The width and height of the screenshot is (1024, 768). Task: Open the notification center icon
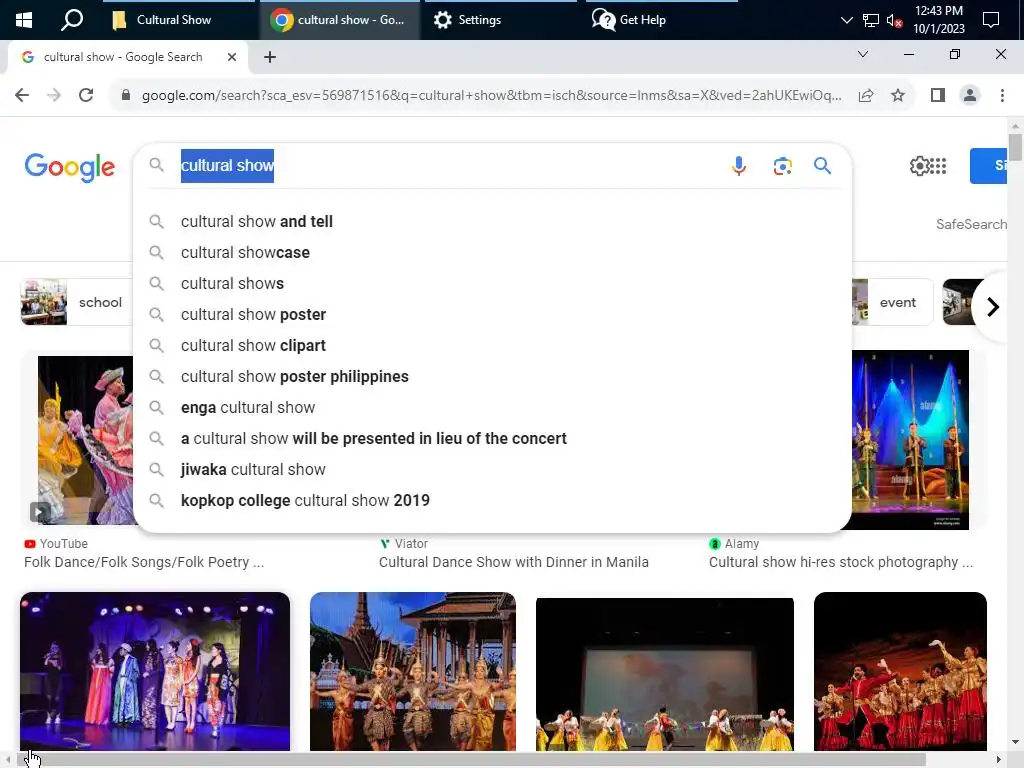pos(991,20)
